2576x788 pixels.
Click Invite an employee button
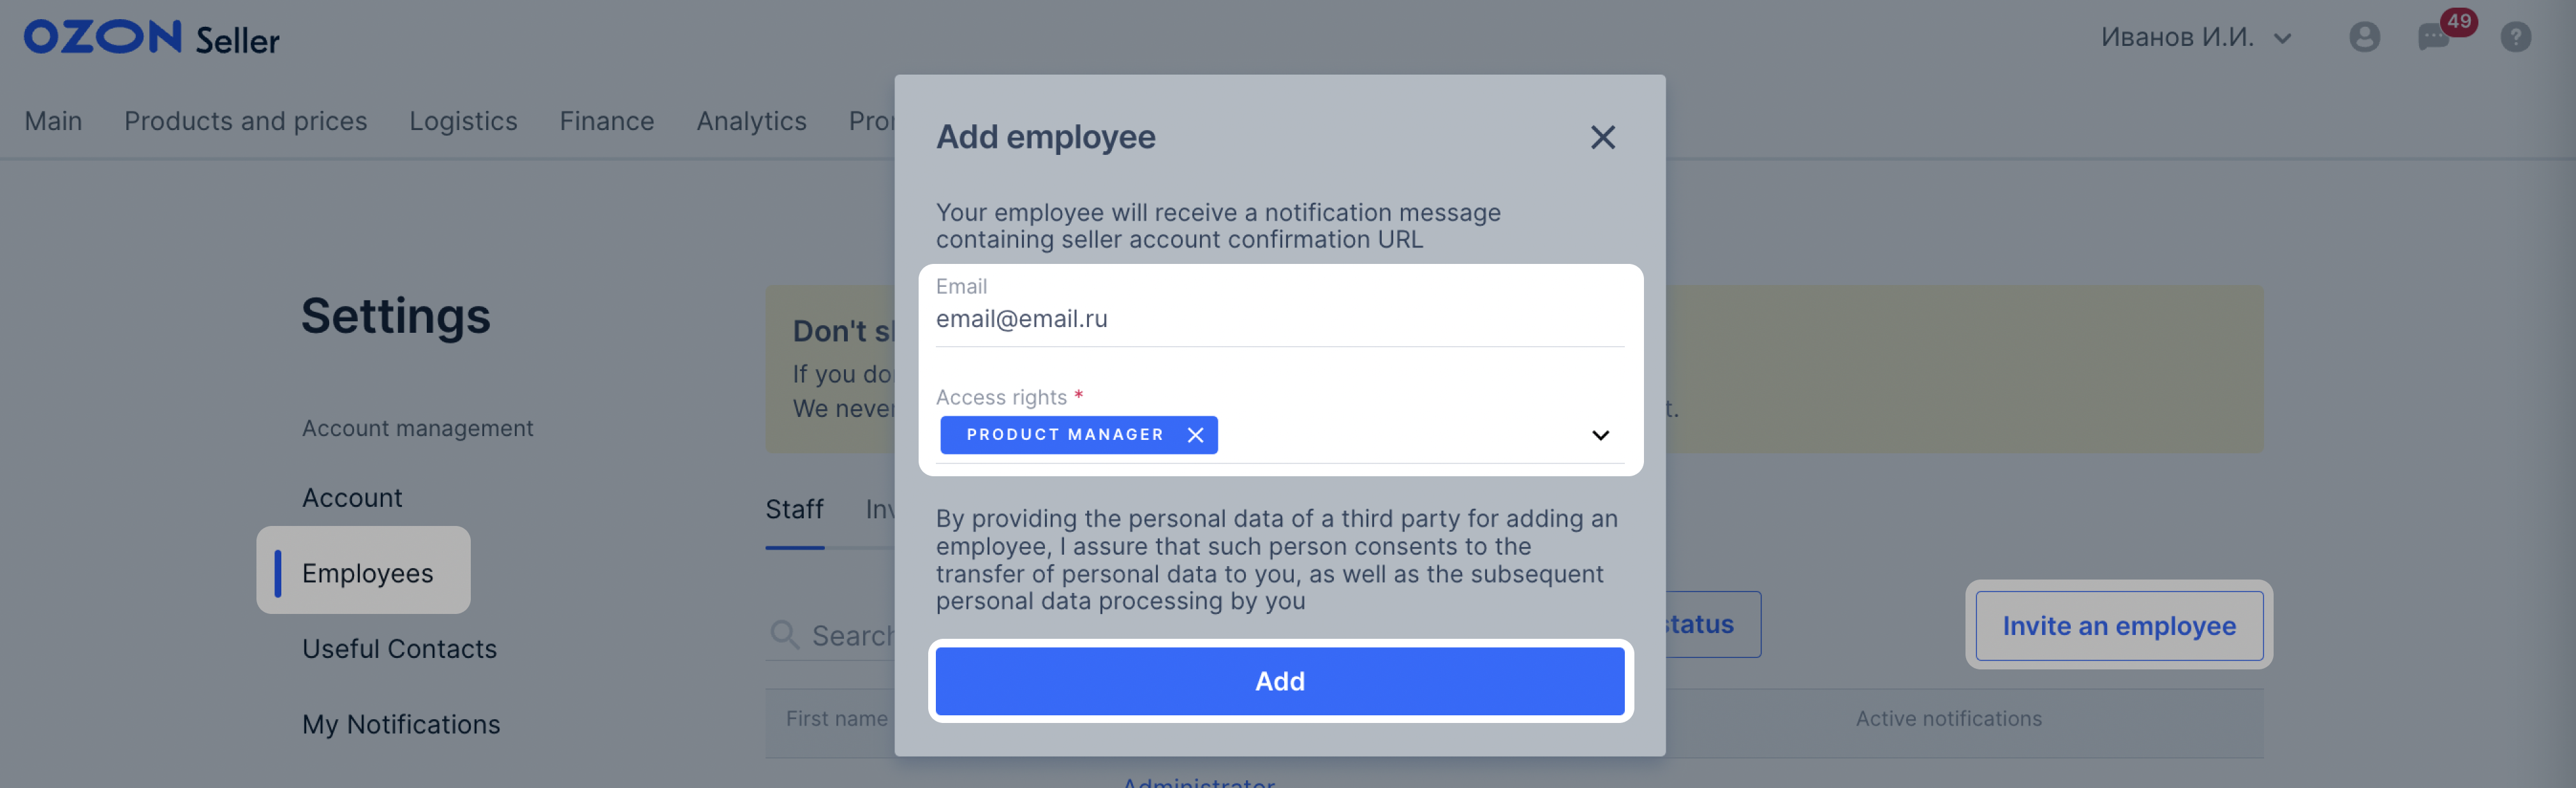2119,626
